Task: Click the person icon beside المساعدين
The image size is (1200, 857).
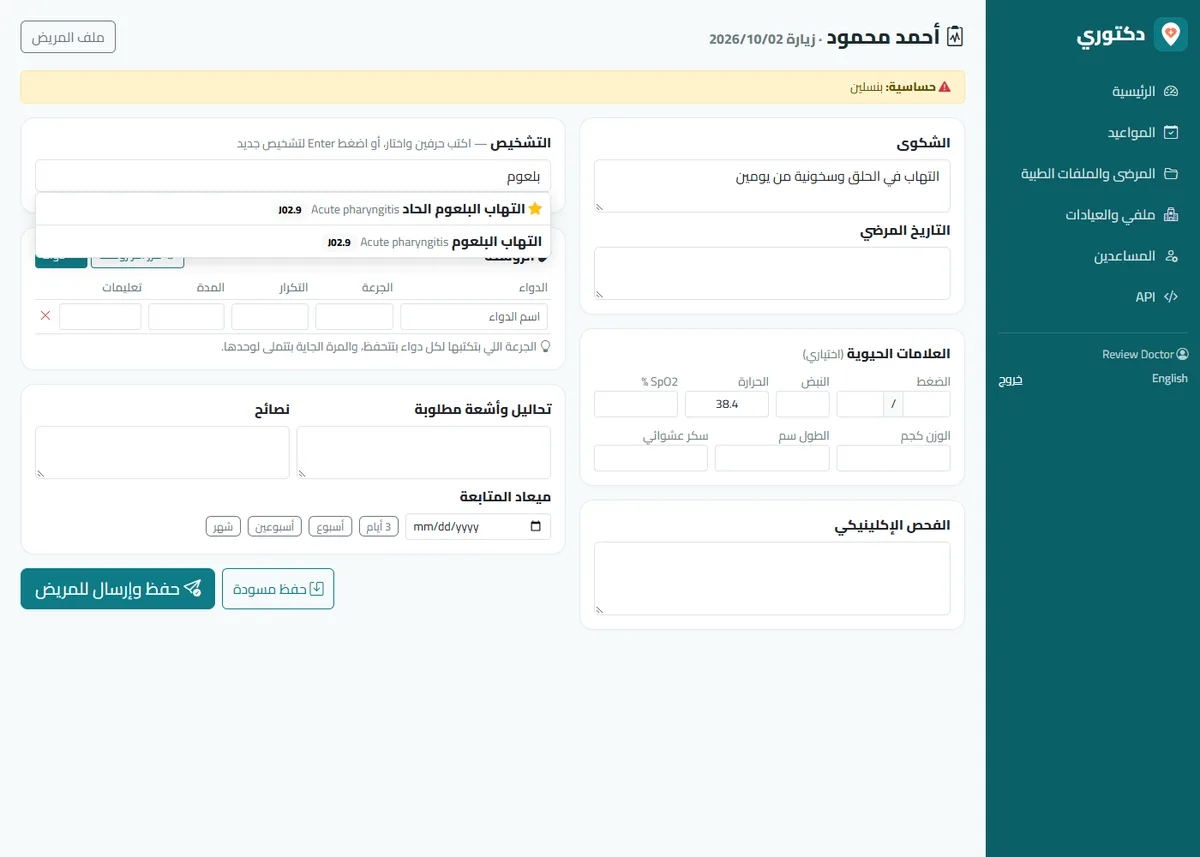Action: (x=1172, y=256)
